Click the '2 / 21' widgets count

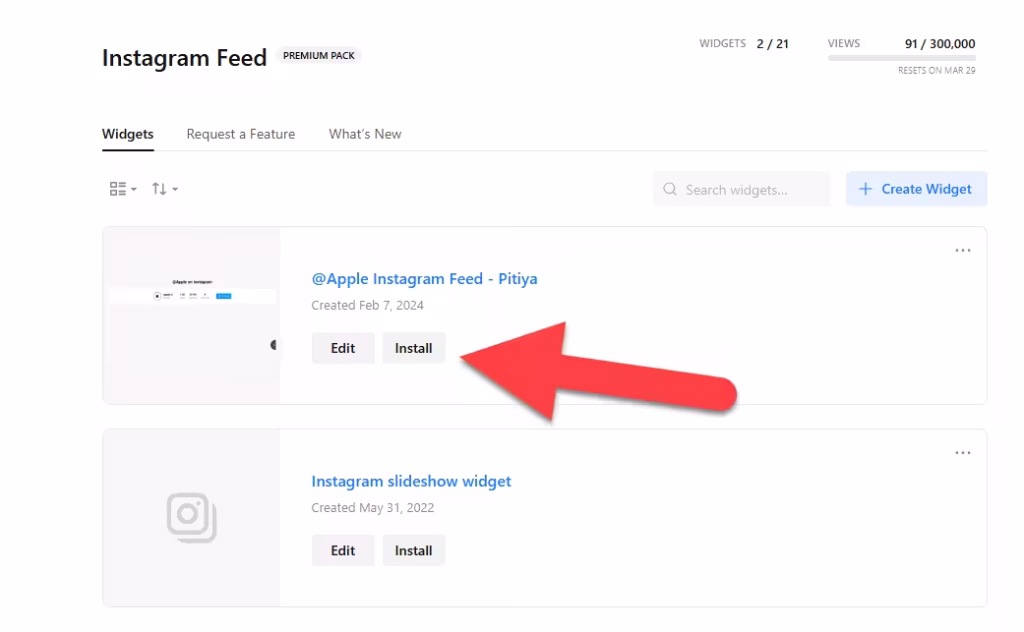point(773,44)
